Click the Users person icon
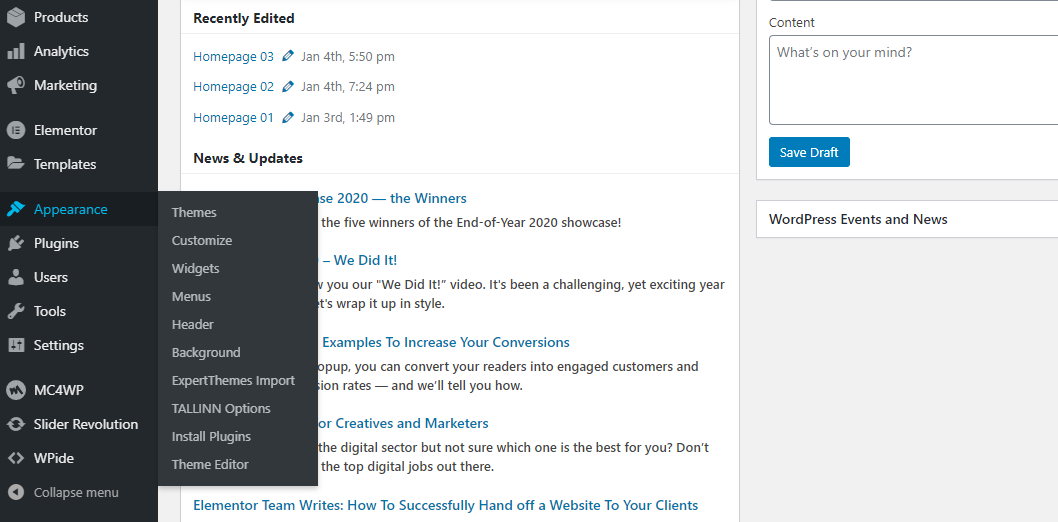1058x522 pixels. 16,277
